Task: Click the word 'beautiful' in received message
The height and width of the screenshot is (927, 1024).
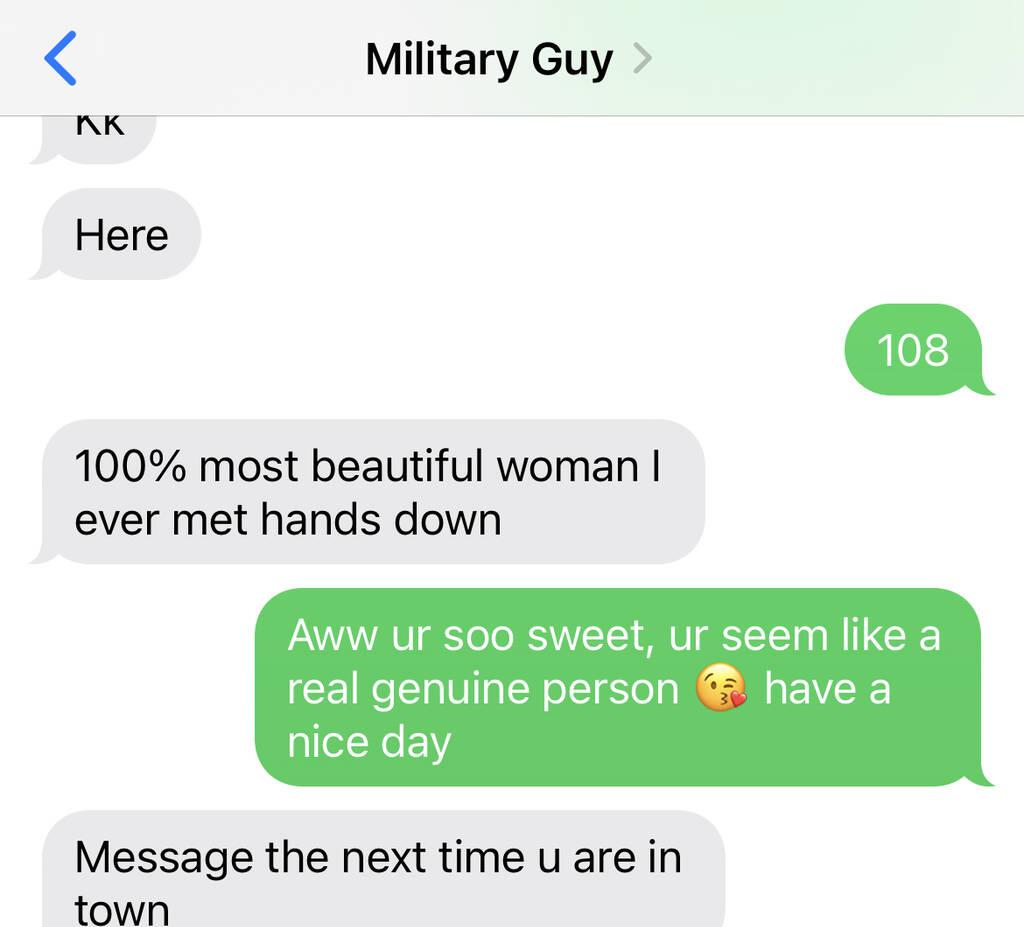Action: click(398, 466)
